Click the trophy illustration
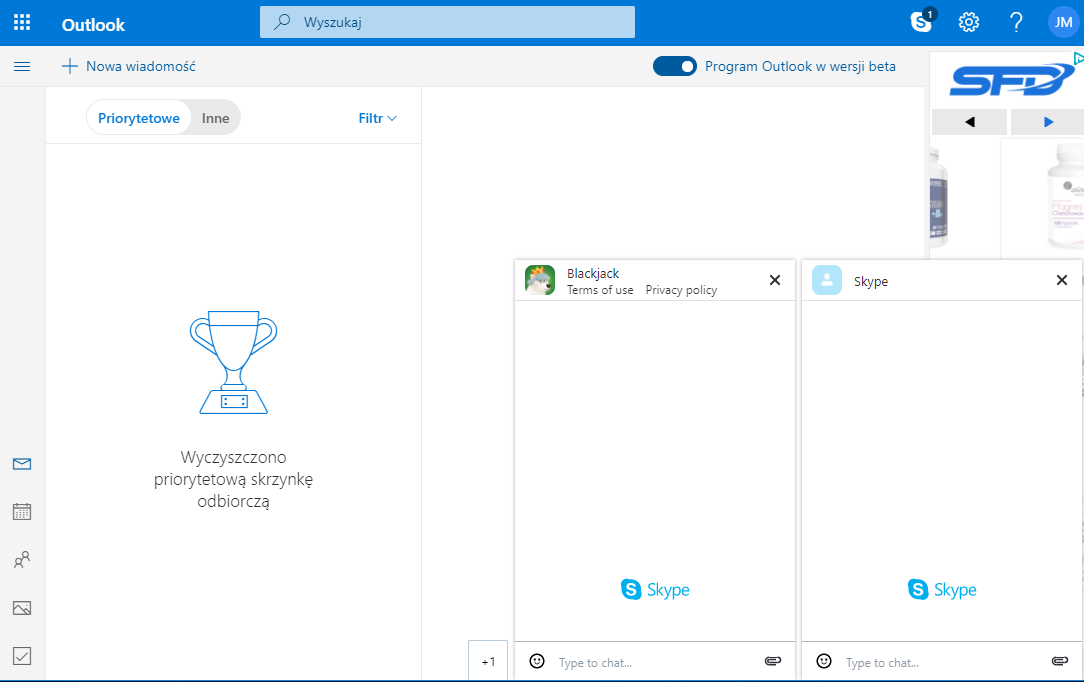Image resolution: width=1084 pixels, height=682 pixels. [x=234, y=363]
